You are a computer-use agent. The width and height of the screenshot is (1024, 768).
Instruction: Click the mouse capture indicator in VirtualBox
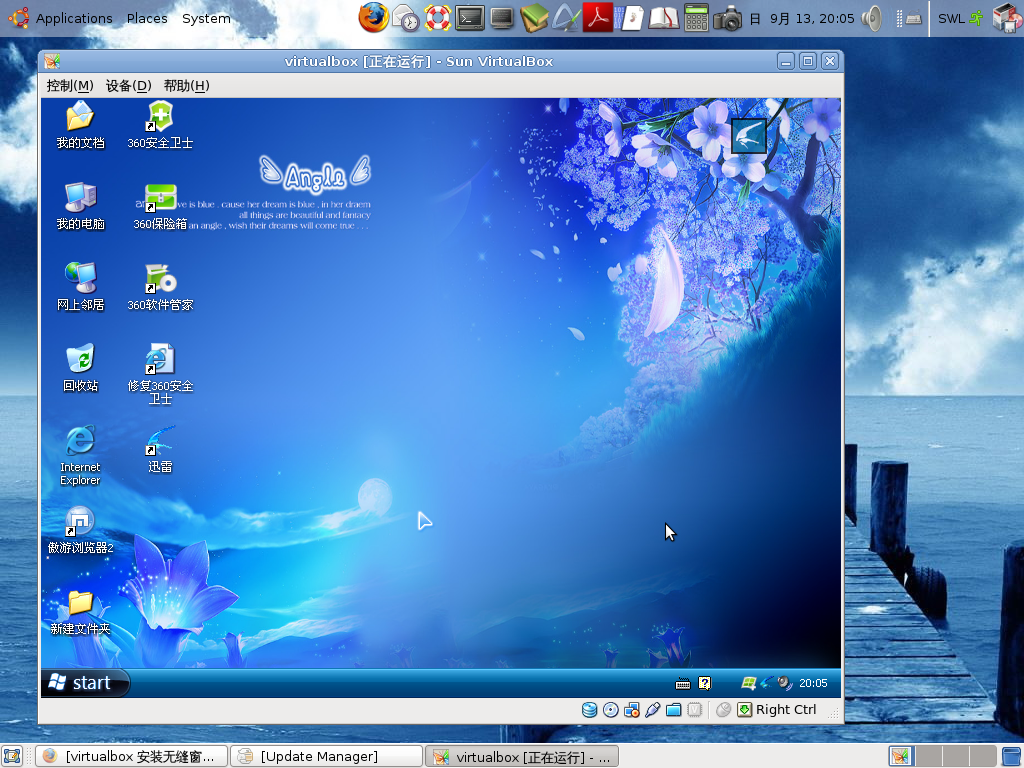(x=723, y=710)
